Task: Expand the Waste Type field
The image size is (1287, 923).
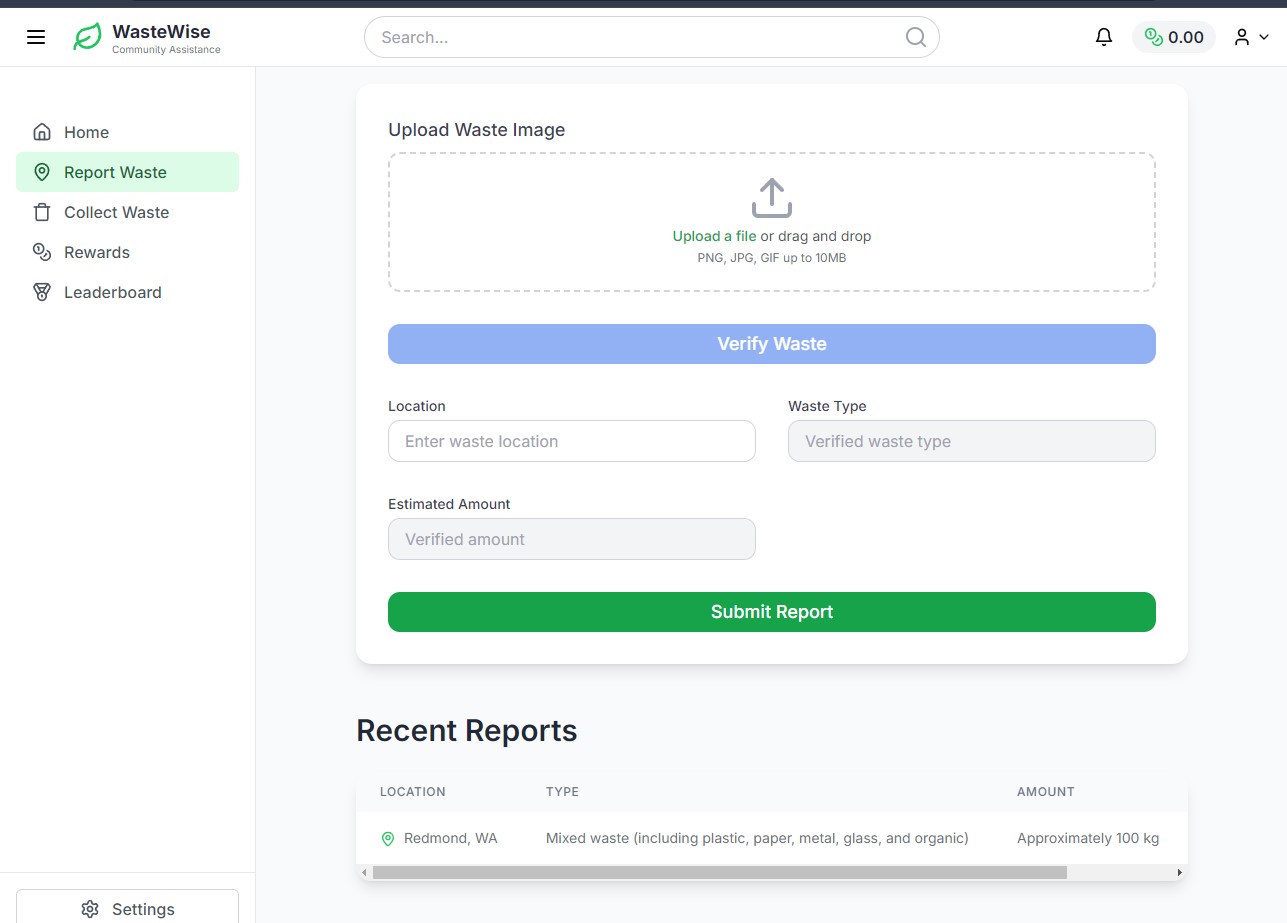Action: [971, 441]
